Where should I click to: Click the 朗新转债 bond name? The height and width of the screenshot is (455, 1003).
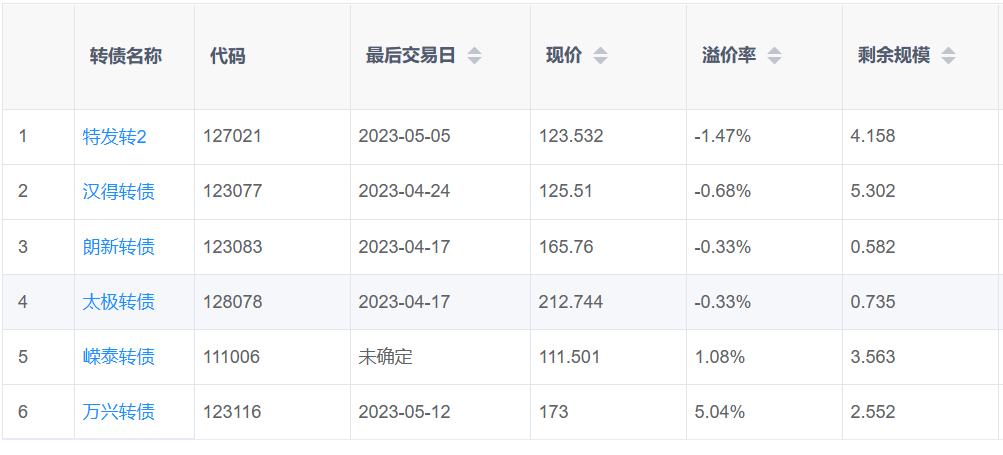pos(118,246)
